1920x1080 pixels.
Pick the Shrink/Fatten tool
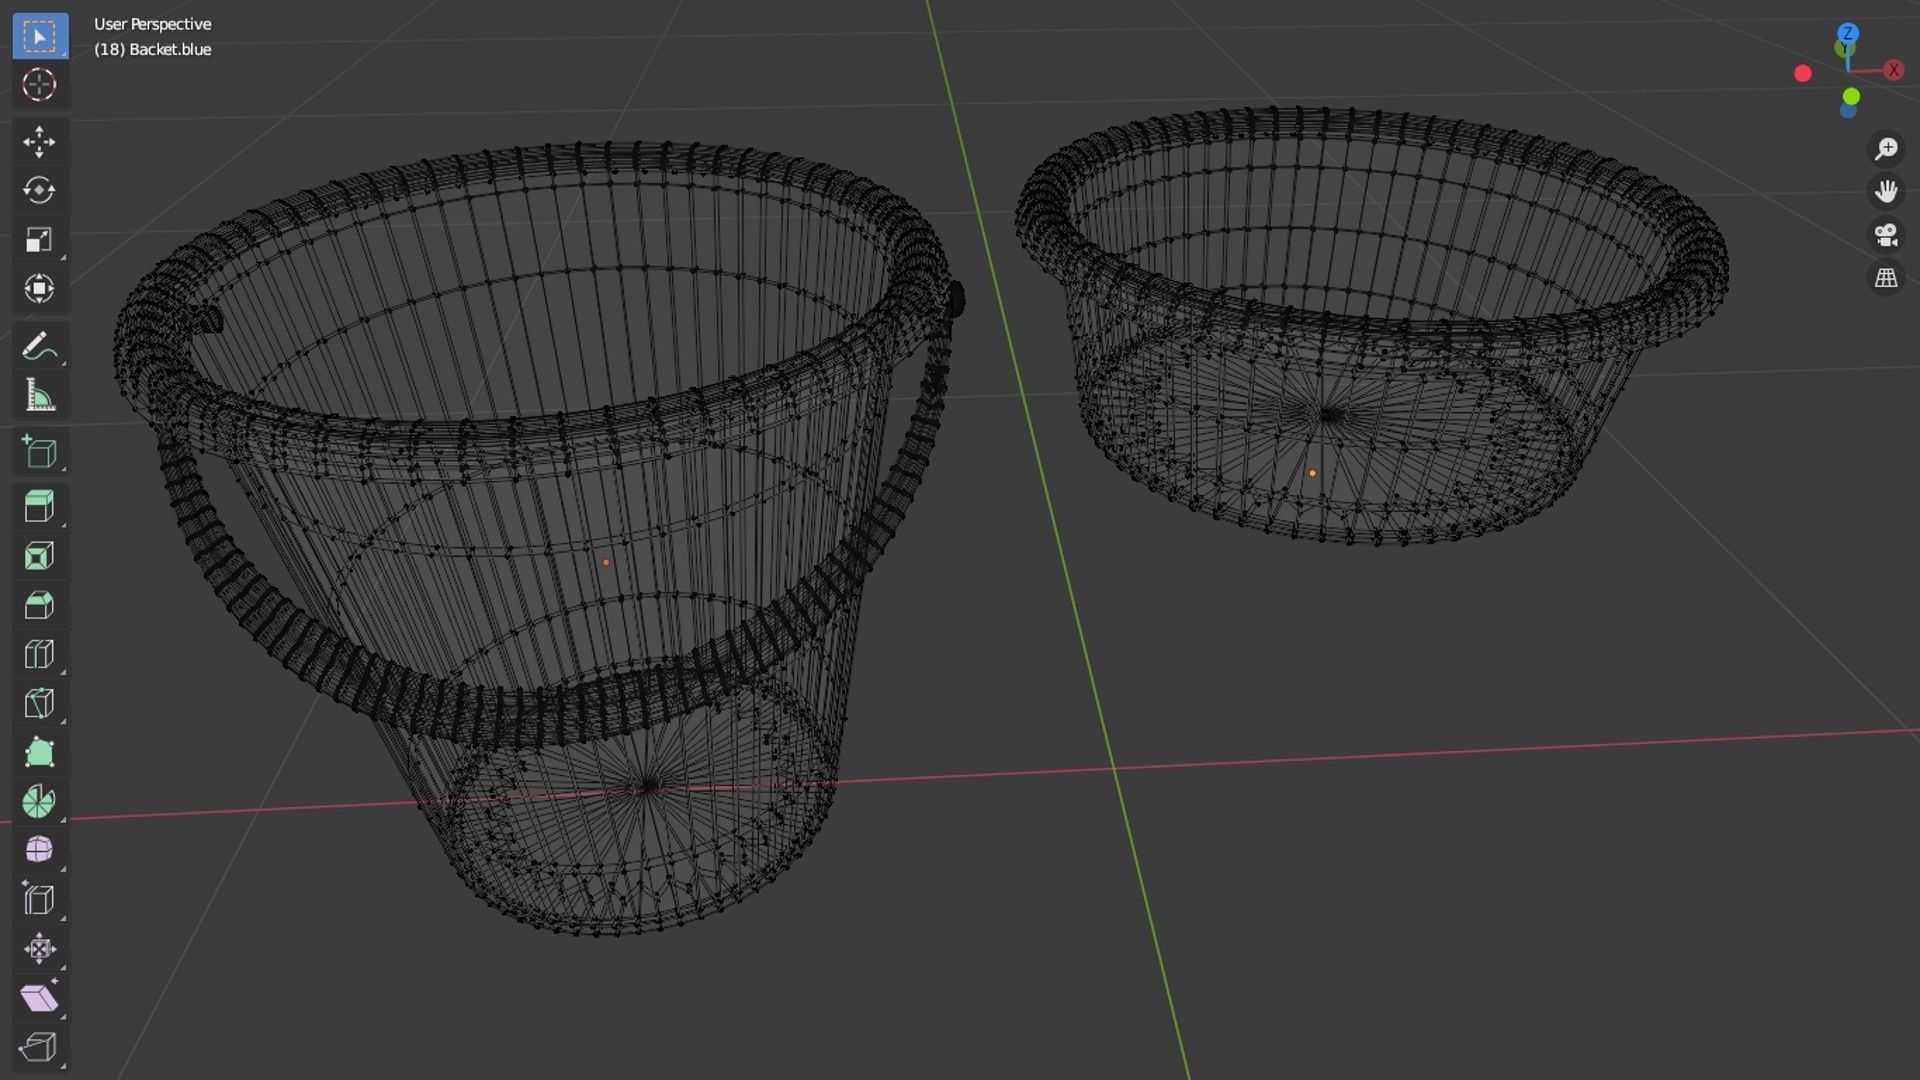[x=40, y=948]
